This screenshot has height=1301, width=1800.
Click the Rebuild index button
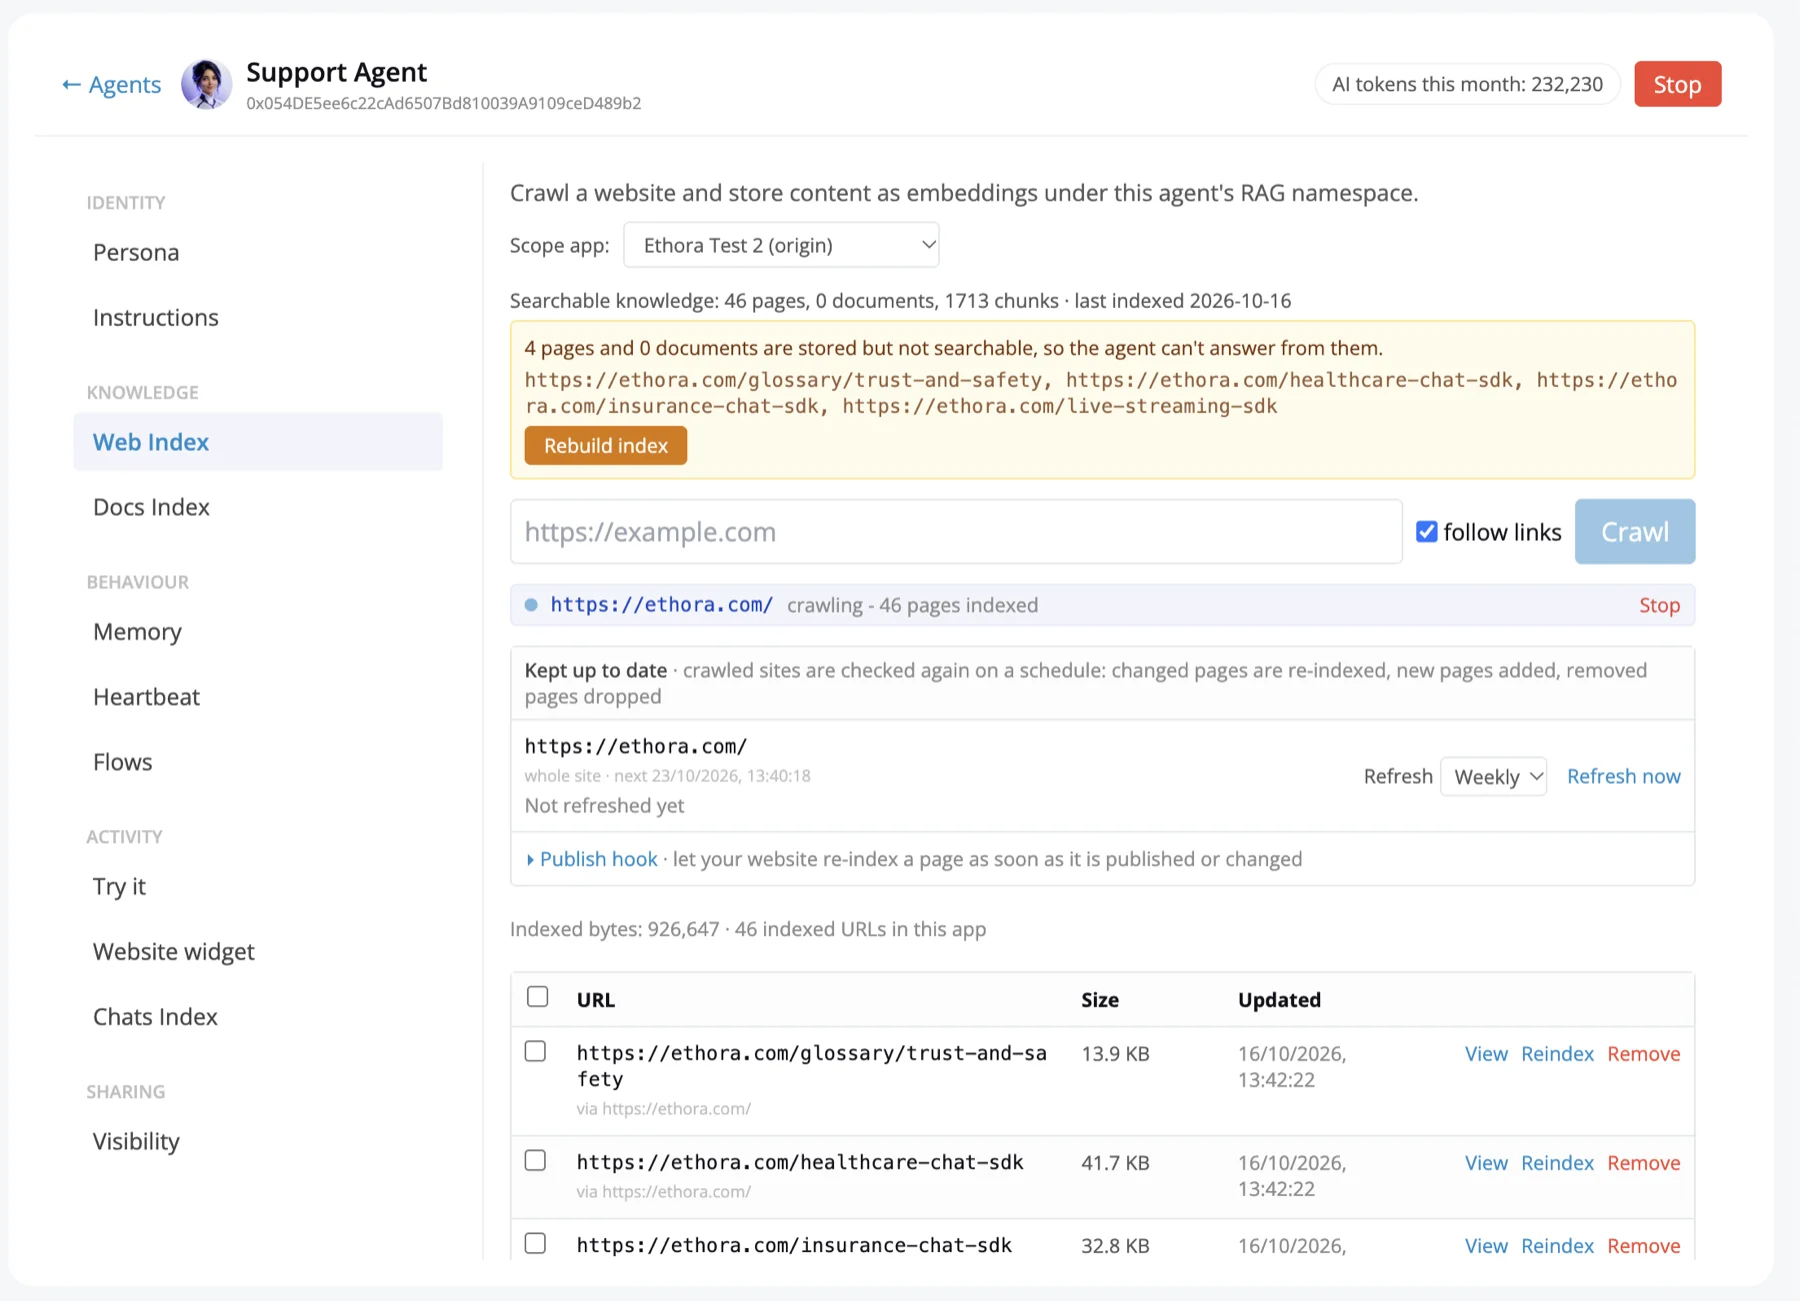(605, 446)
